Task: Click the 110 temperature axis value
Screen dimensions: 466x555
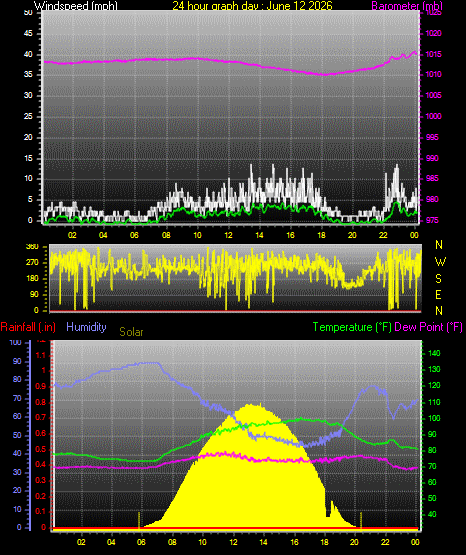Action: 434,402
